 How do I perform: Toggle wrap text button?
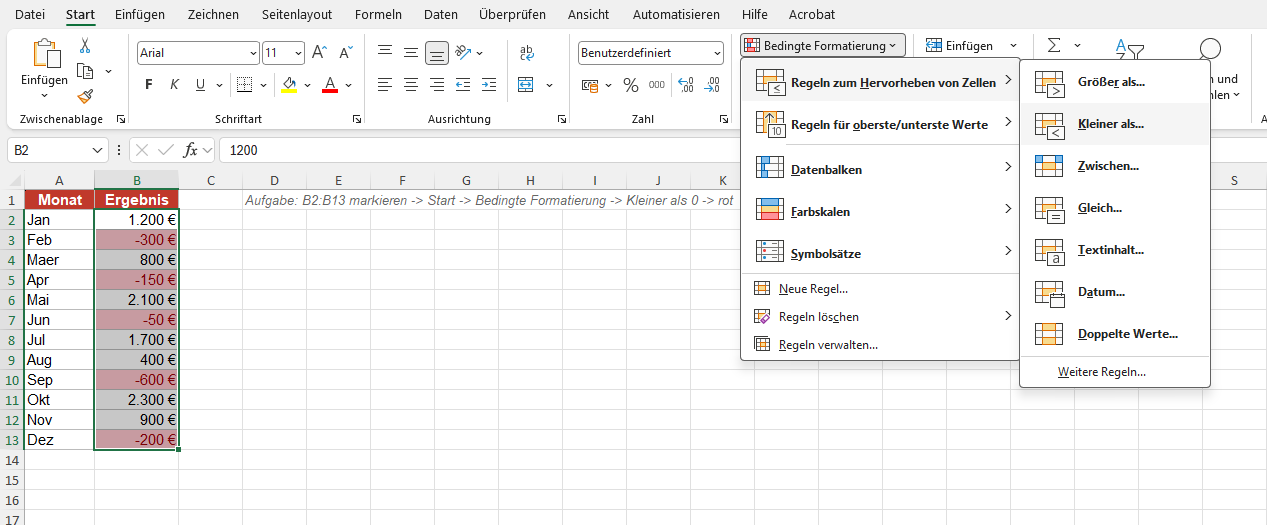[527, 53]
